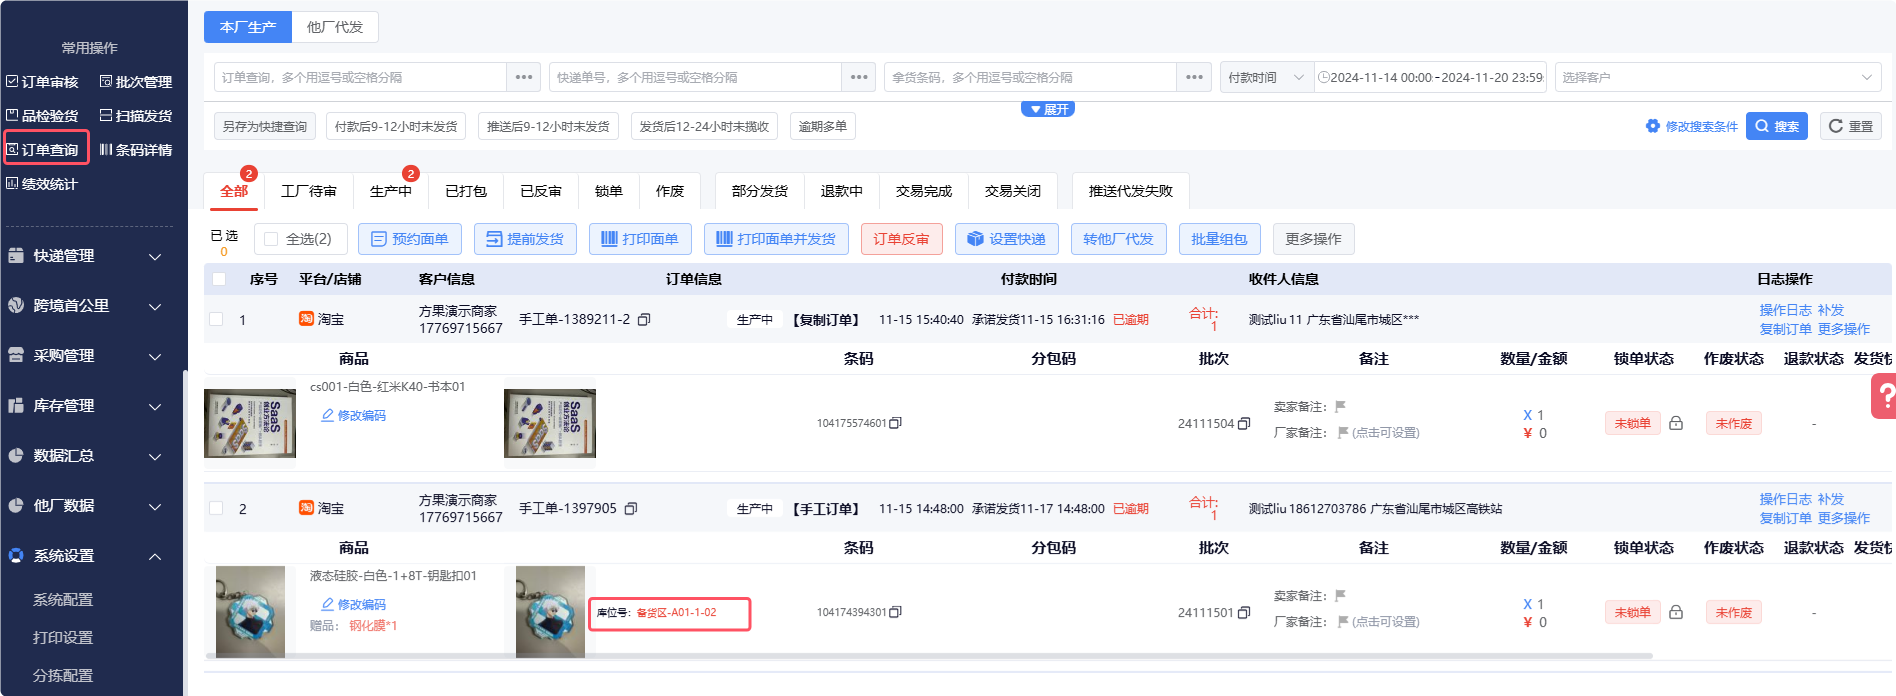The width and height of the screenshot is (1896, 696).
Task: Click 展开 to expand search filters
Action: 1048,109
